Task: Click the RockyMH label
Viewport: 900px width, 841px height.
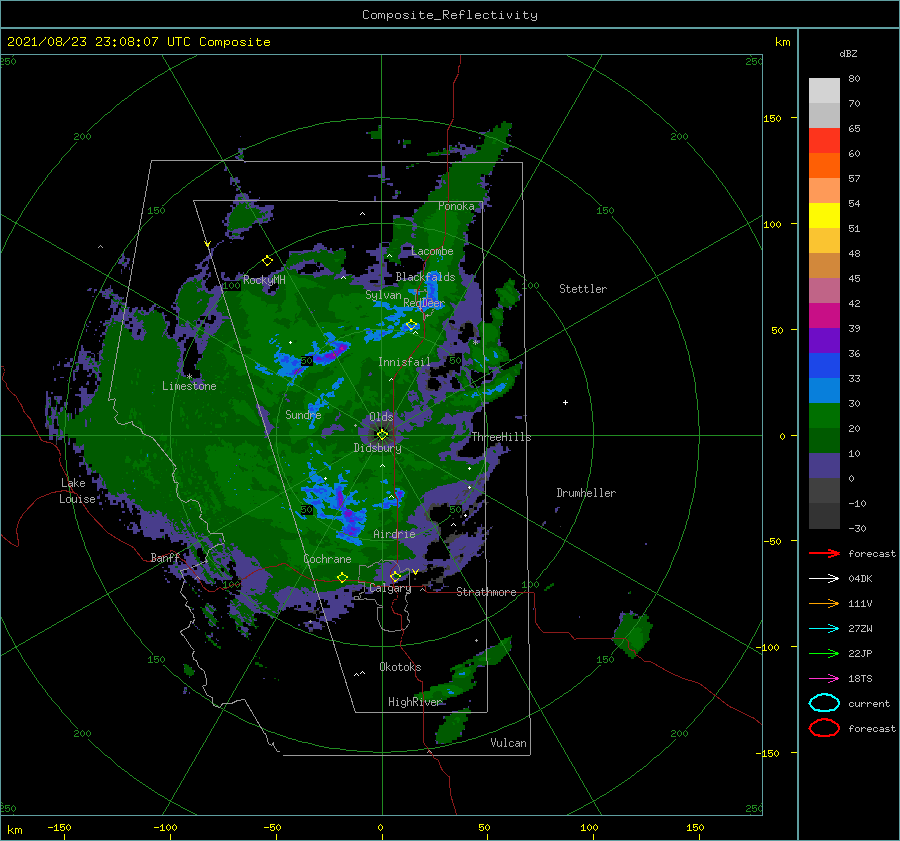Action: pyautogui.click(x=264, y=280)
